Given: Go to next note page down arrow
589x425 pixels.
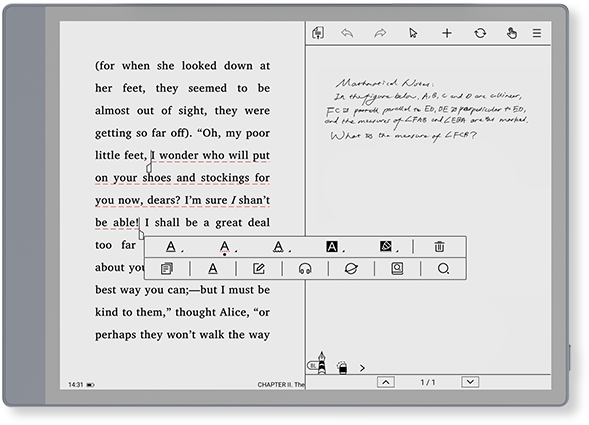Looking at the screenshot, I should point(470,382).
